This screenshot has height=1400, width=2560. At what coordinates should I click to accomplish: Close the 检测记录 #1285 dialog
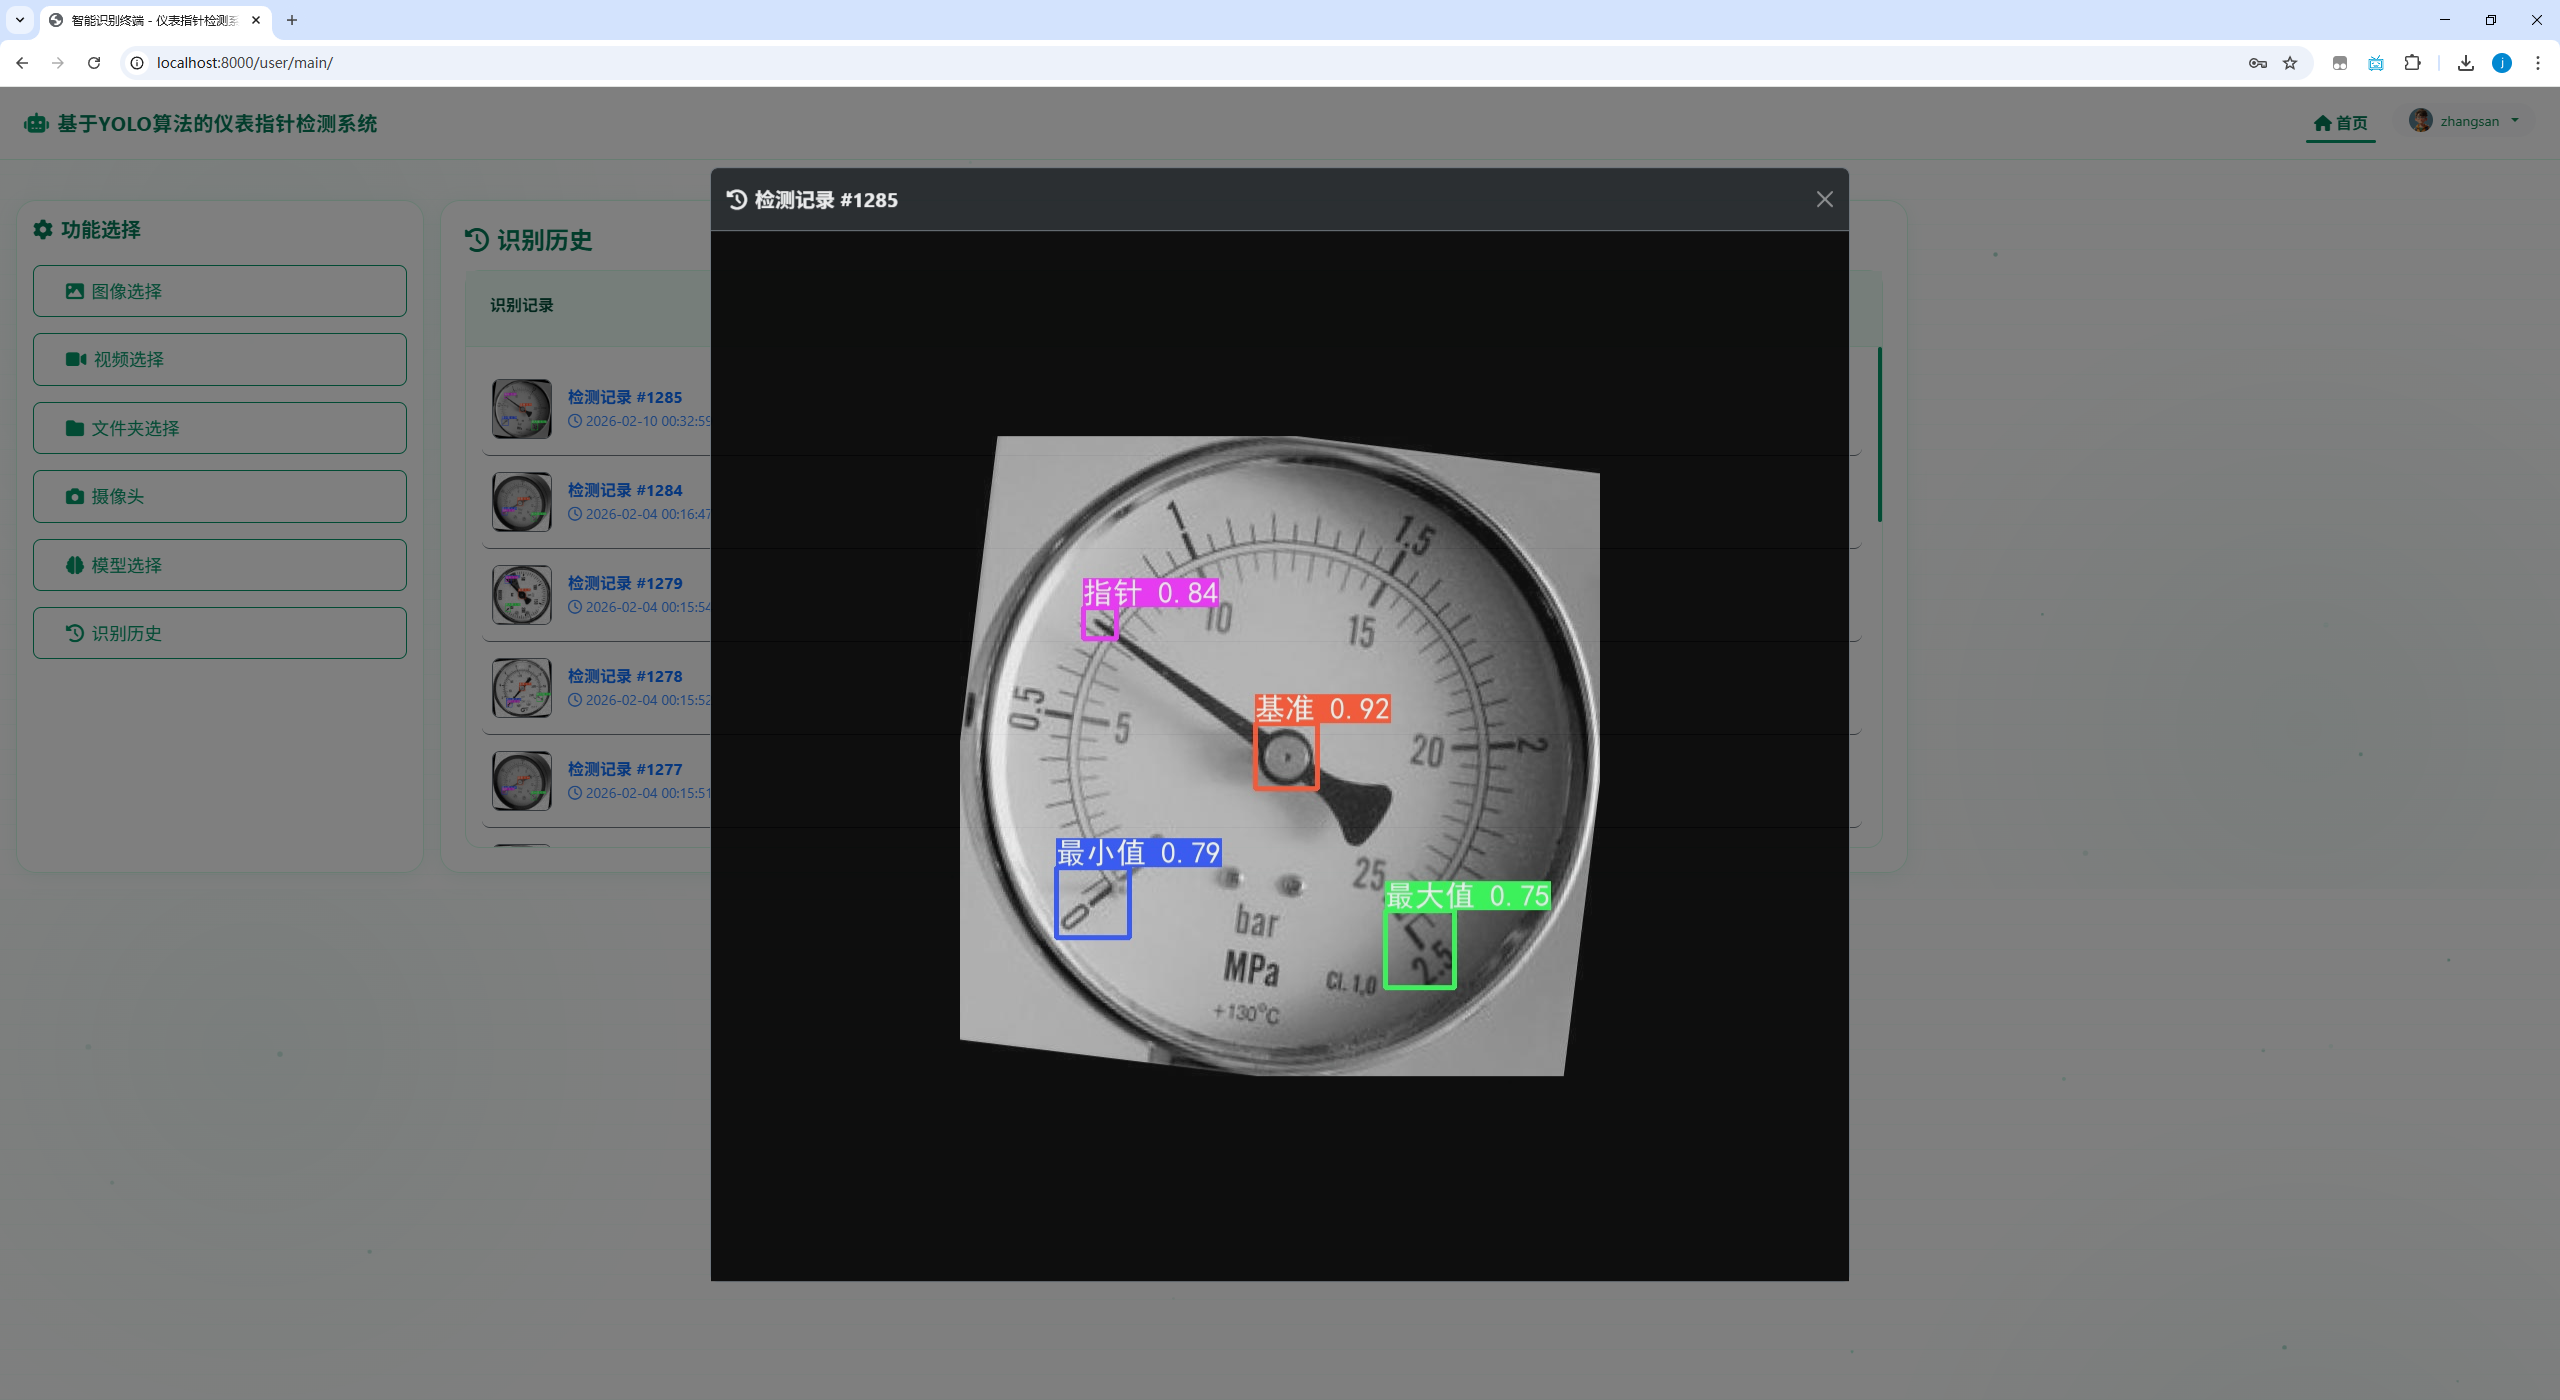(1824, 199)
